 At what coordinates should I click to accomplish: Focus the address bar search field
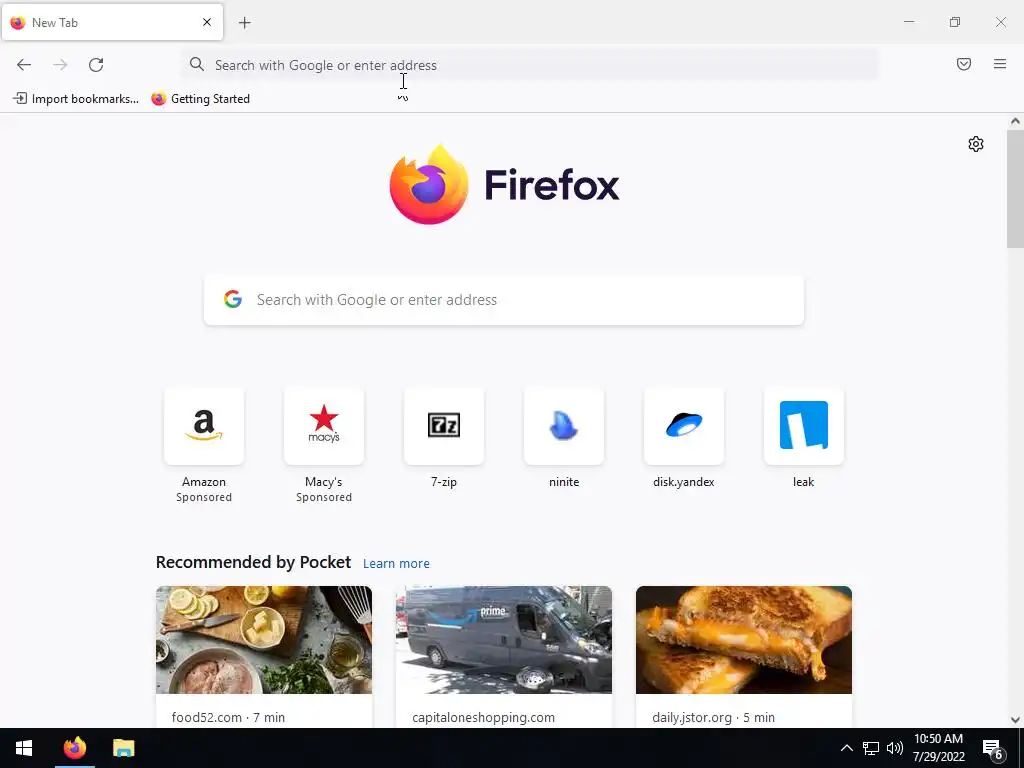pos(529,65)
